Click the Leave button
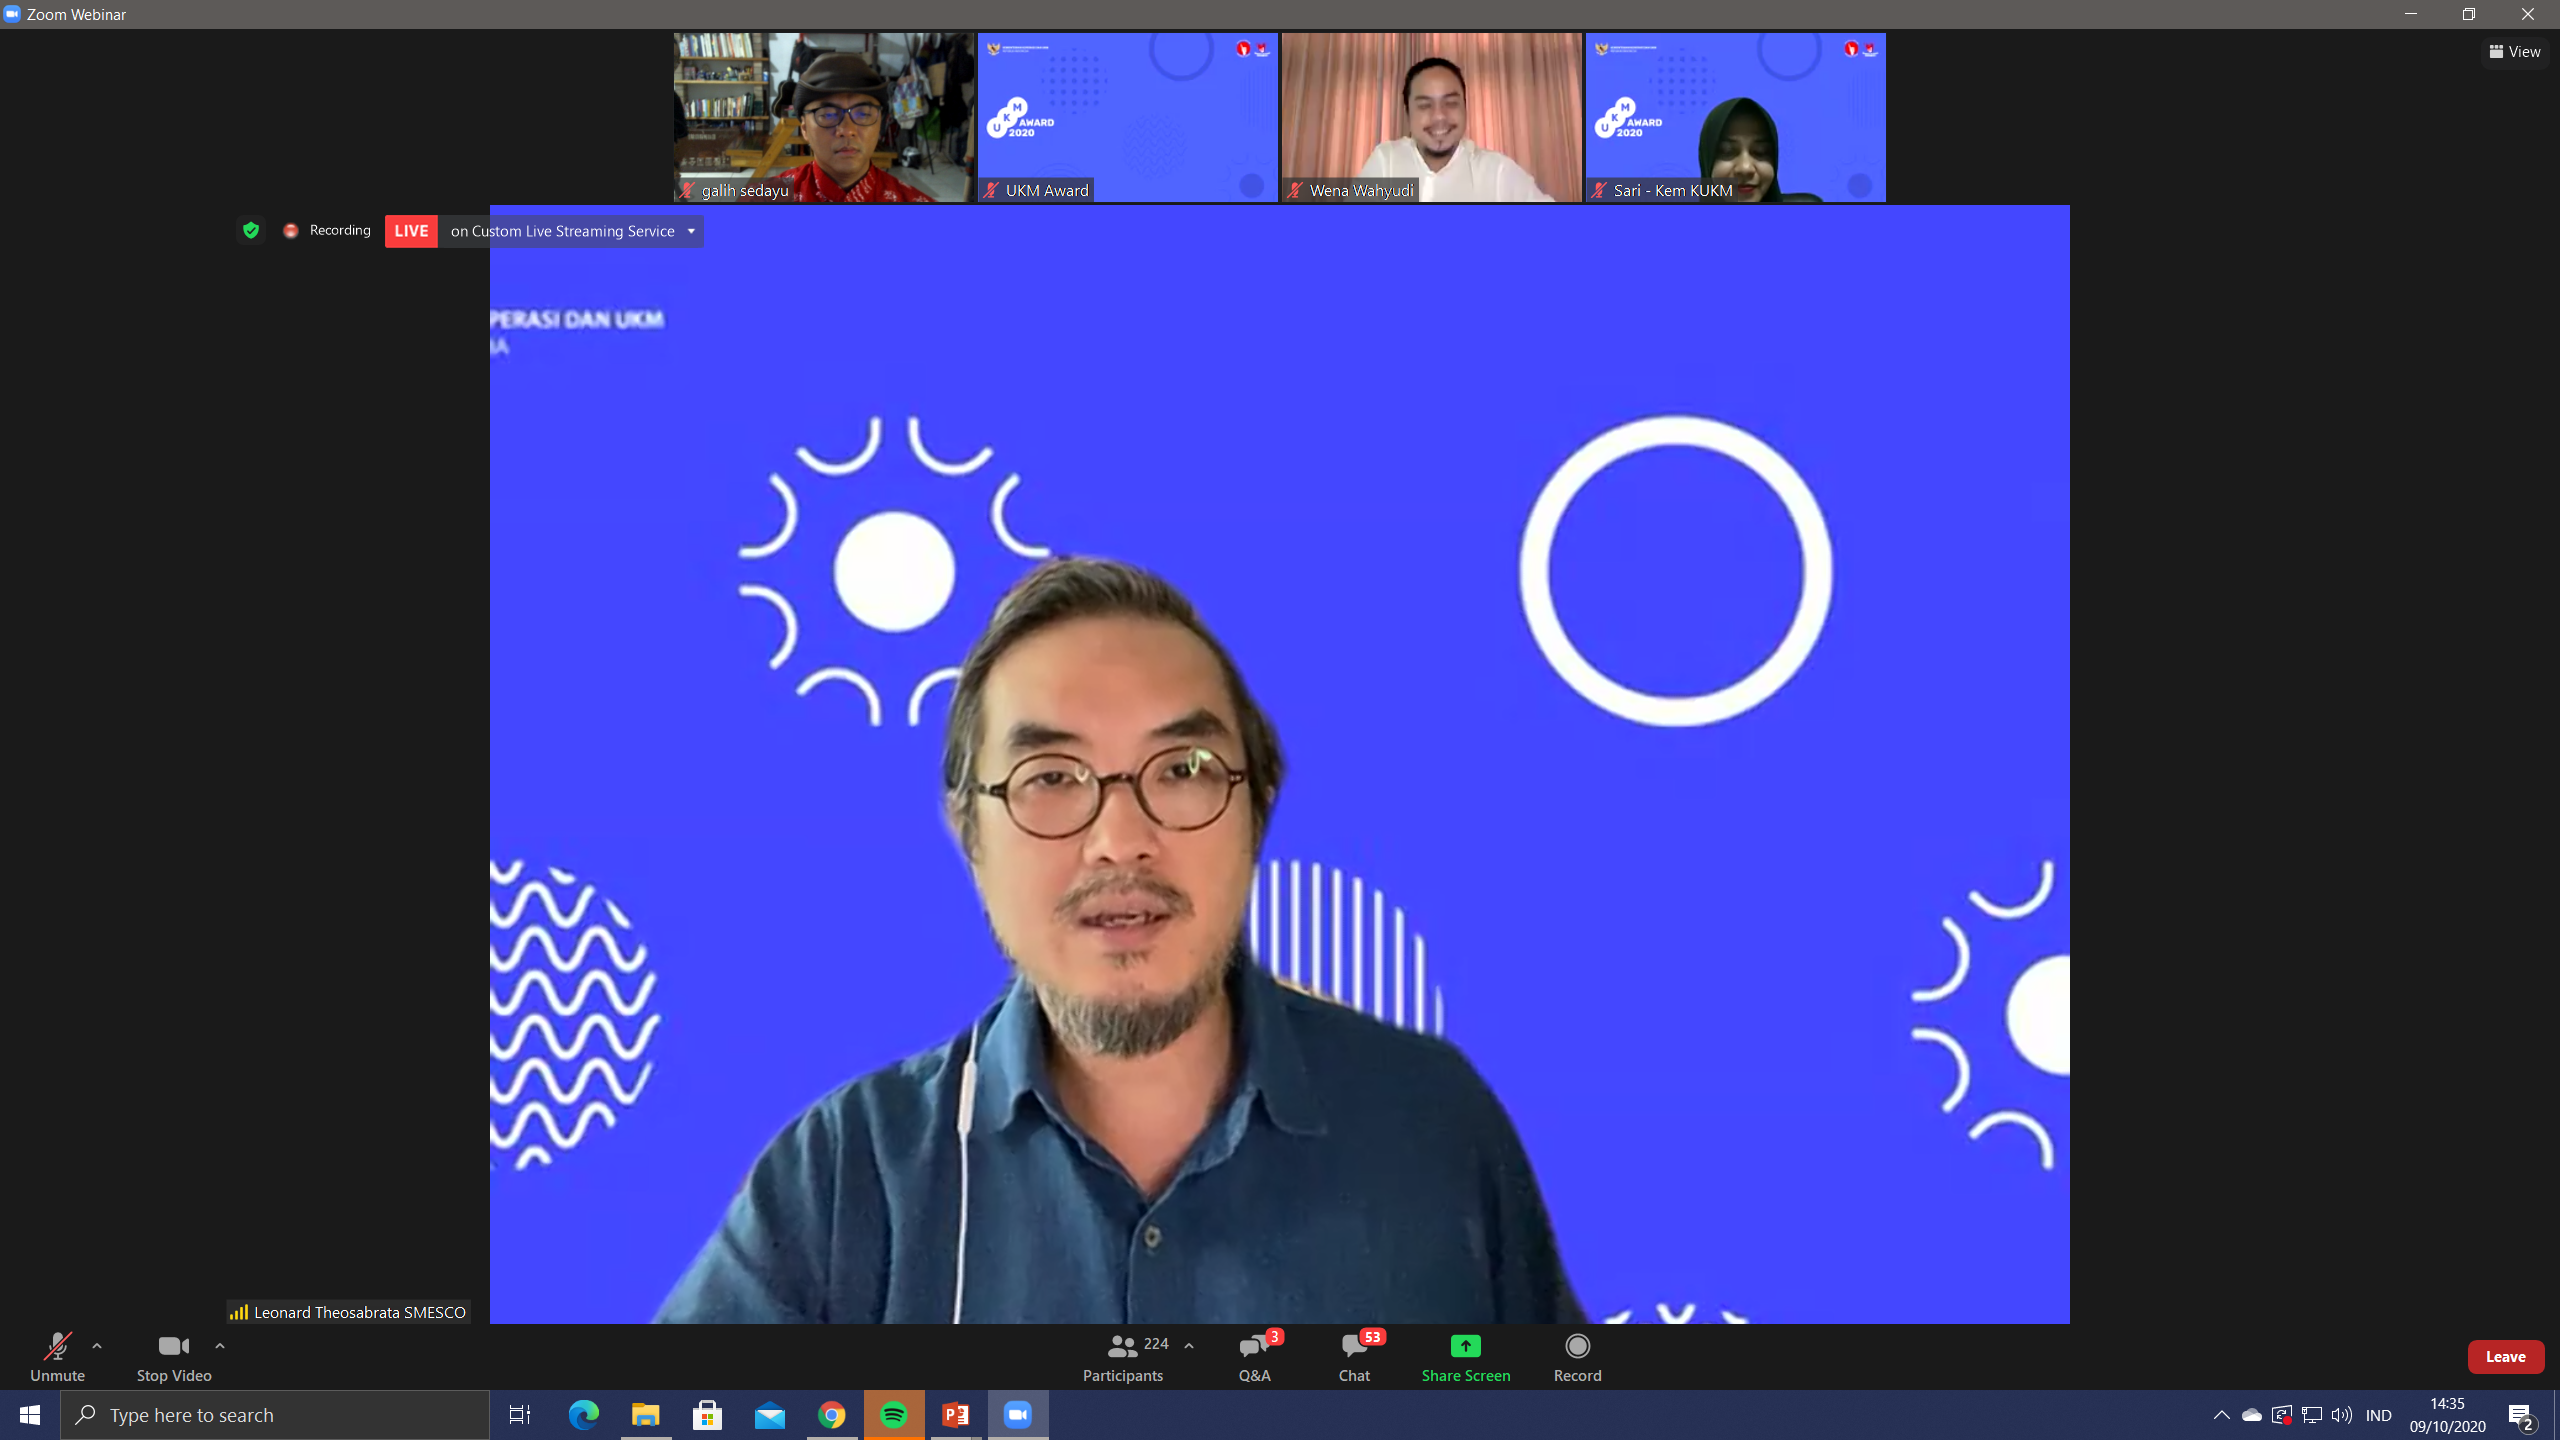The height and width of the screenshot is (1440, 2560). point(2506,1356)
